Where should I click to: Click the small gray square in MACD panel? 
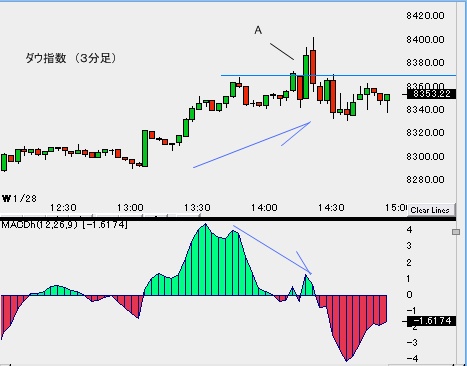coord(456,232)
